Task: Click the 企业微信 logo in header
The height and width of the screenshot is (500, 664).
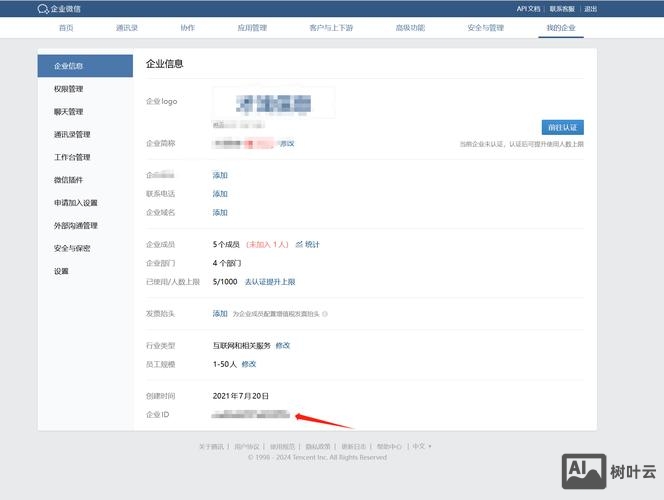Action: pyautogui.click(x=59, y=8)
